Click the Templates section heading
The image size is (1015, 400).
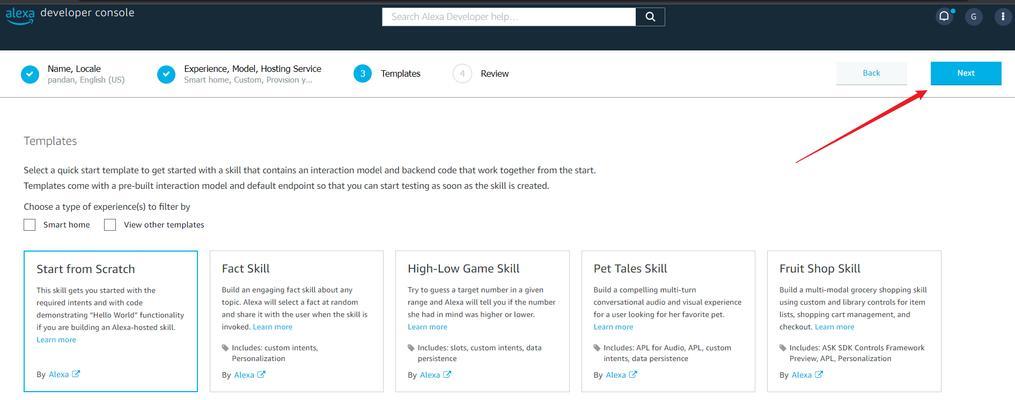point(50,141)
